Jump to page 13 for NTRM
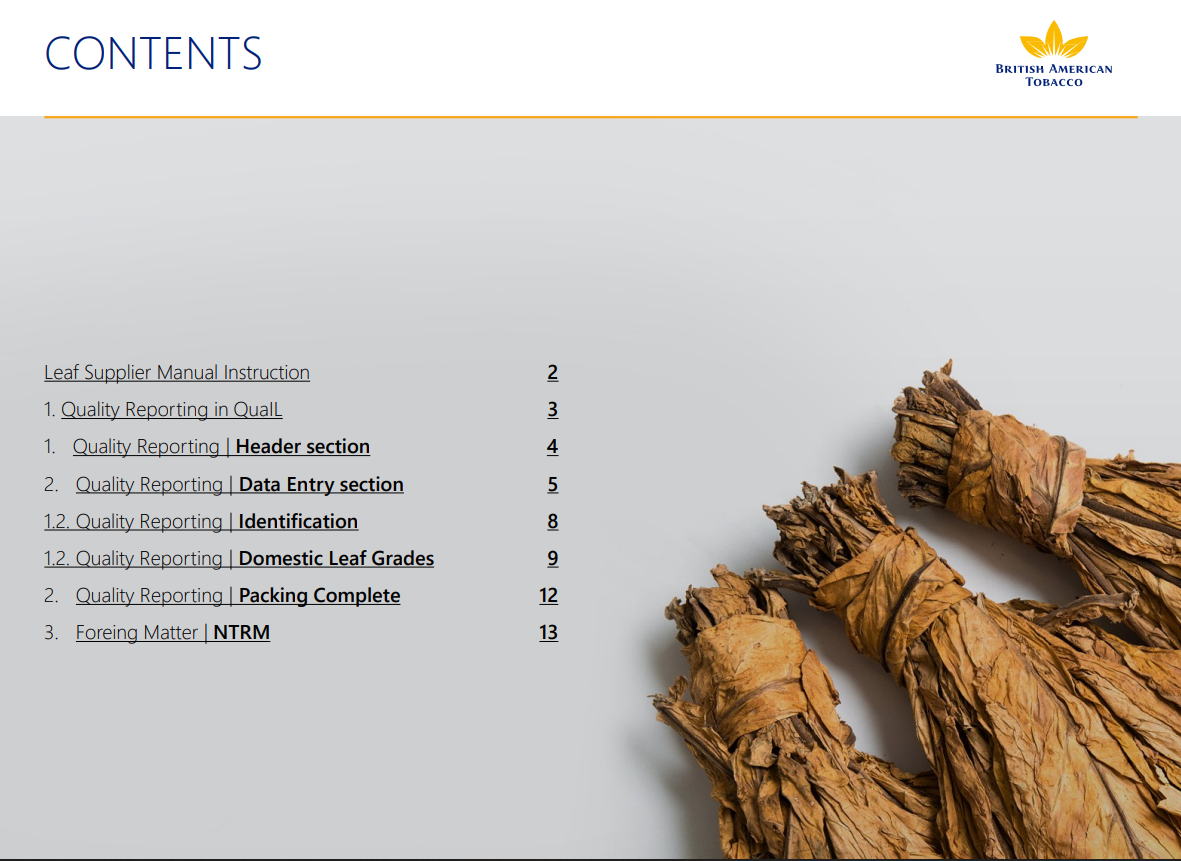This screenshot has height=861, width=1181. 548,633
